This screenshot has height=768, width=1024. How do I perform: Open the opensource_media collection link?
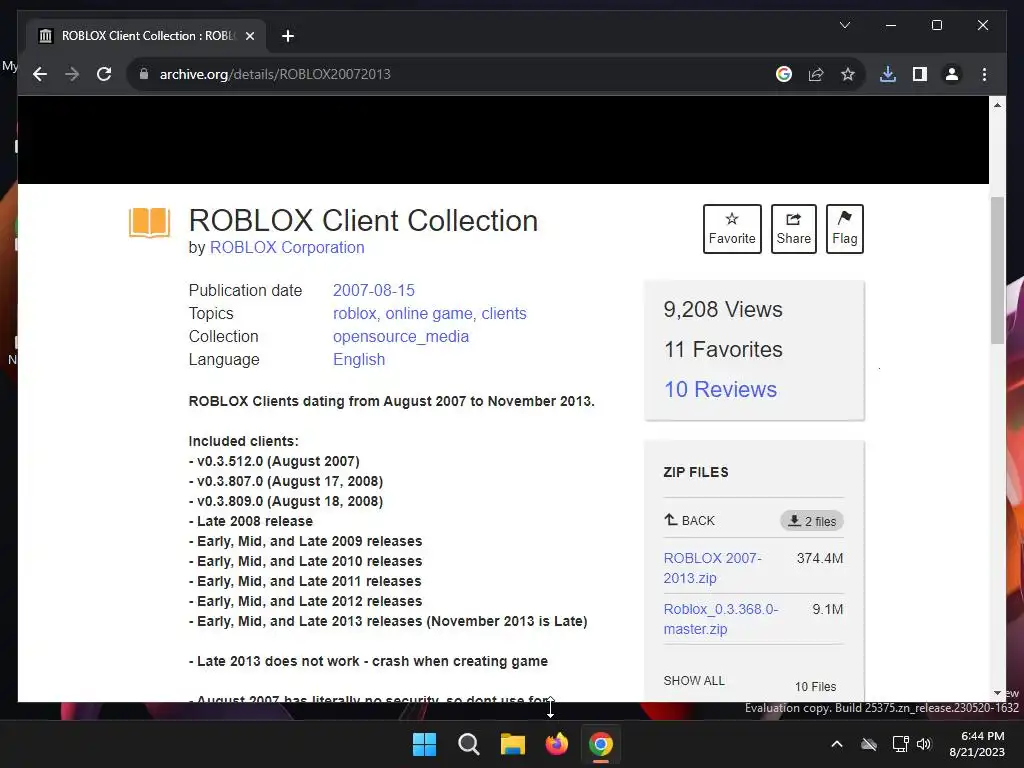[401, 336]
